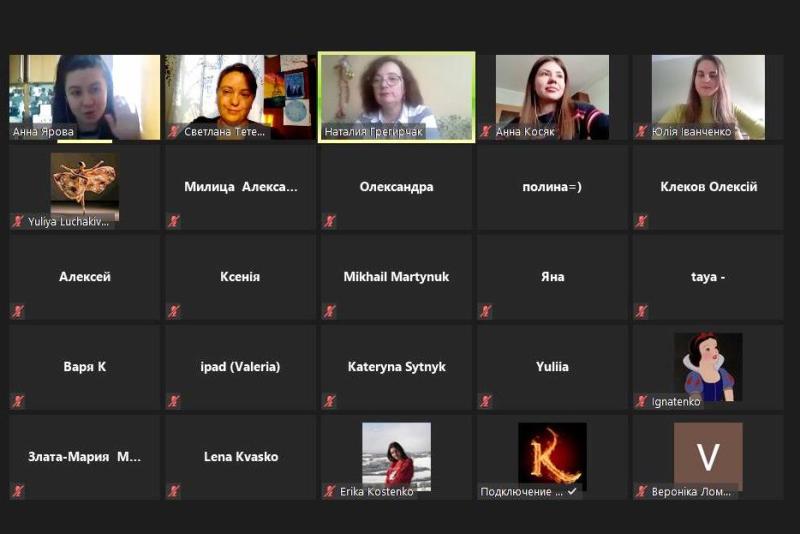Click muted mic icon on Lena Kvasko tile
The image size is (800, 534).
(173, 491)
